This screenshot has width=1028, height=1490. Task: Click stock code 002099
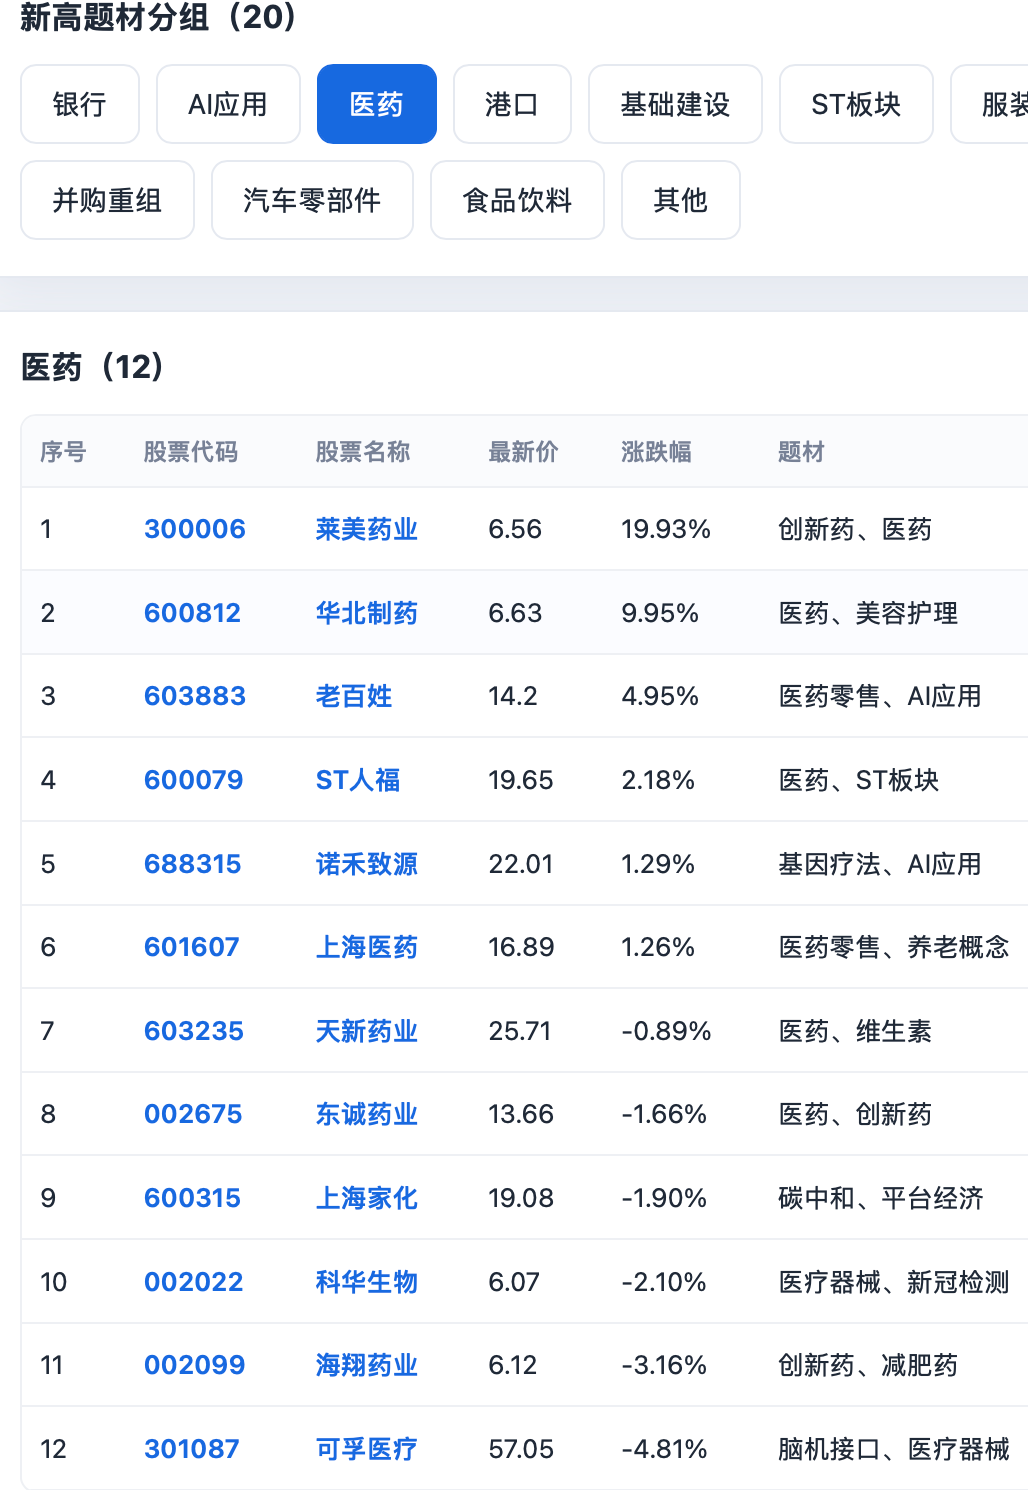pyautogui.click(x=195, y=1365)
